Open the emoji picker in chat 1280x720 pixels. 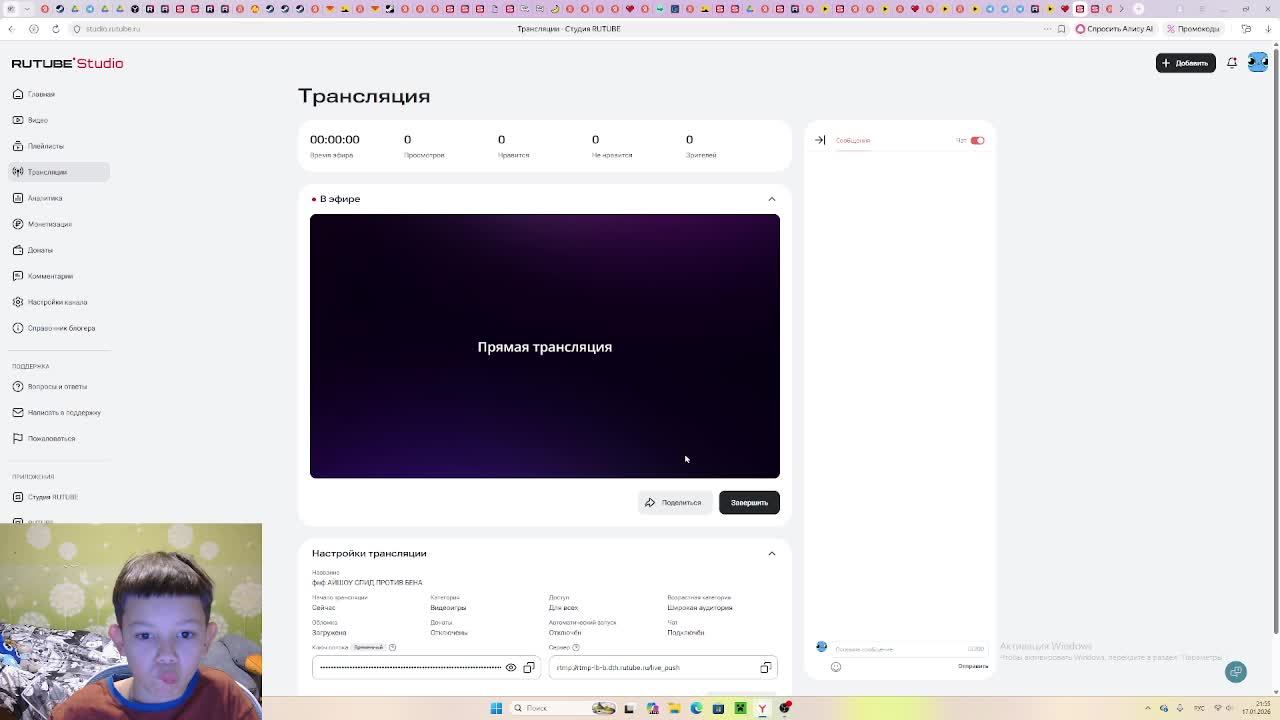[x=836, y=666]
